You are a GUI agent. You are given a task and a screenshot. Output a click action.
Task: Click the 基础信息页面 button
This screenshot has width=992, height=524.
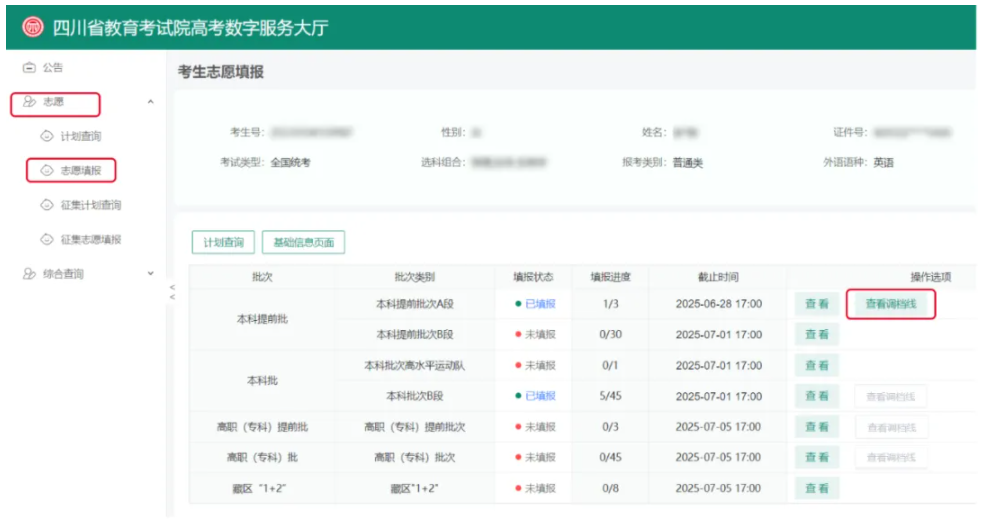pyautogui.click(x=303, y=242)
